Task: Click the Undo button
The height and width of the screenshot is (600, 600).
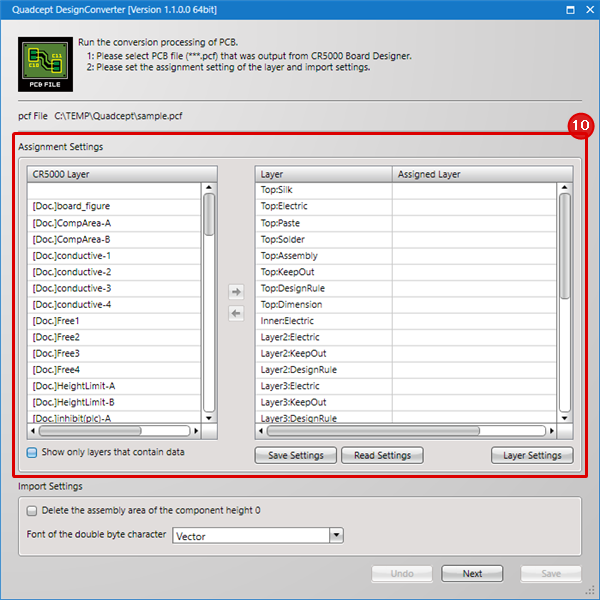Action: click(402, 574)
